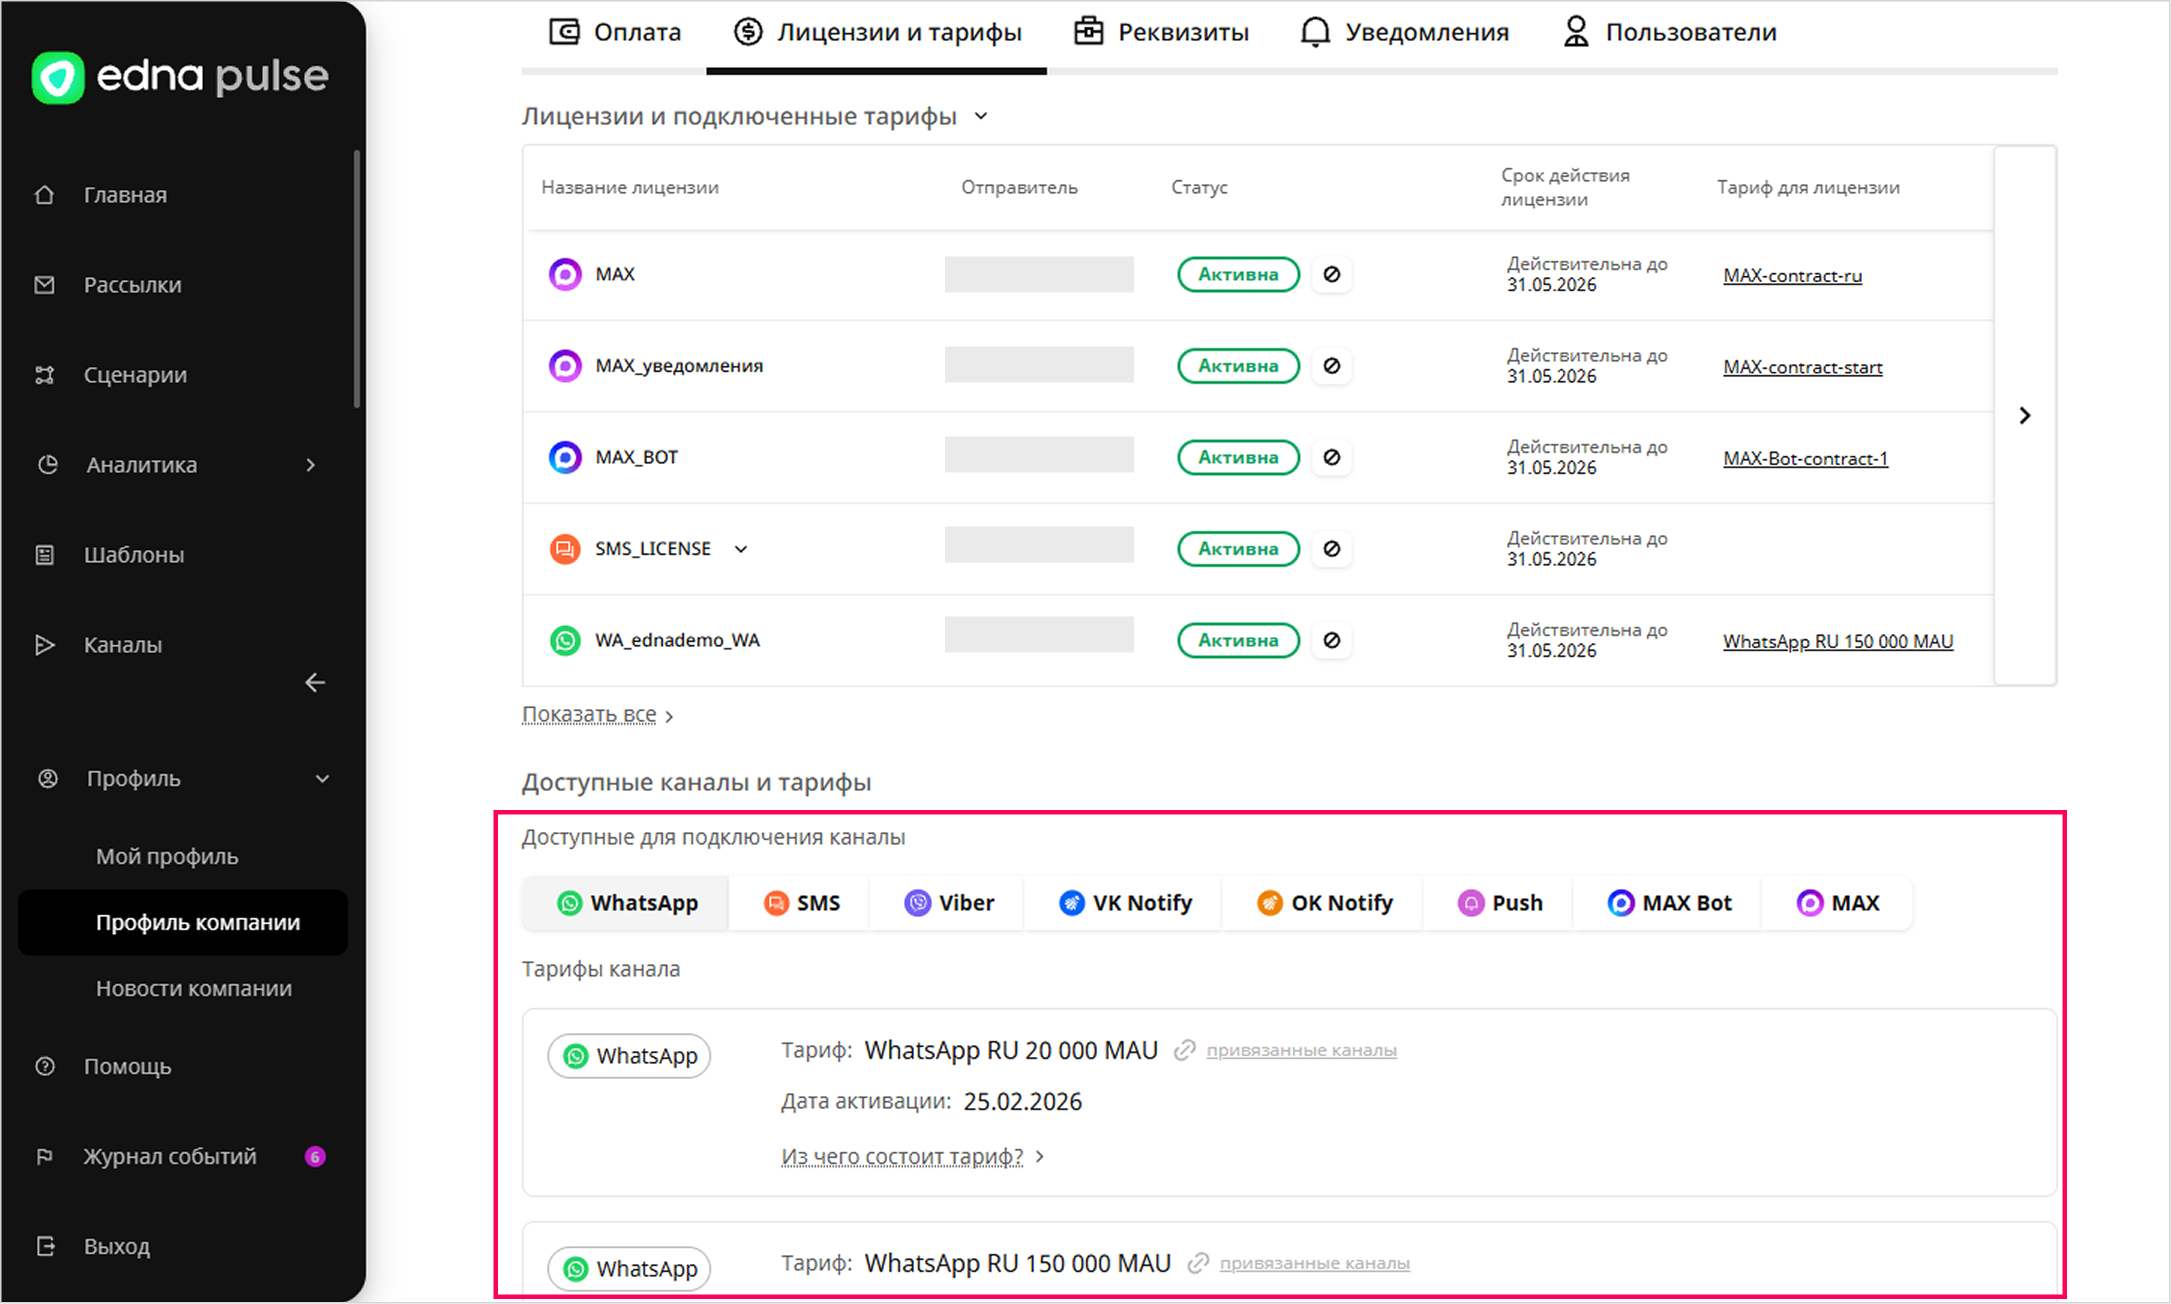The width and height of the screenshot is (2171, 1304).
Task: Click the Журнал событий notification badge
Action: [315, 1157]
